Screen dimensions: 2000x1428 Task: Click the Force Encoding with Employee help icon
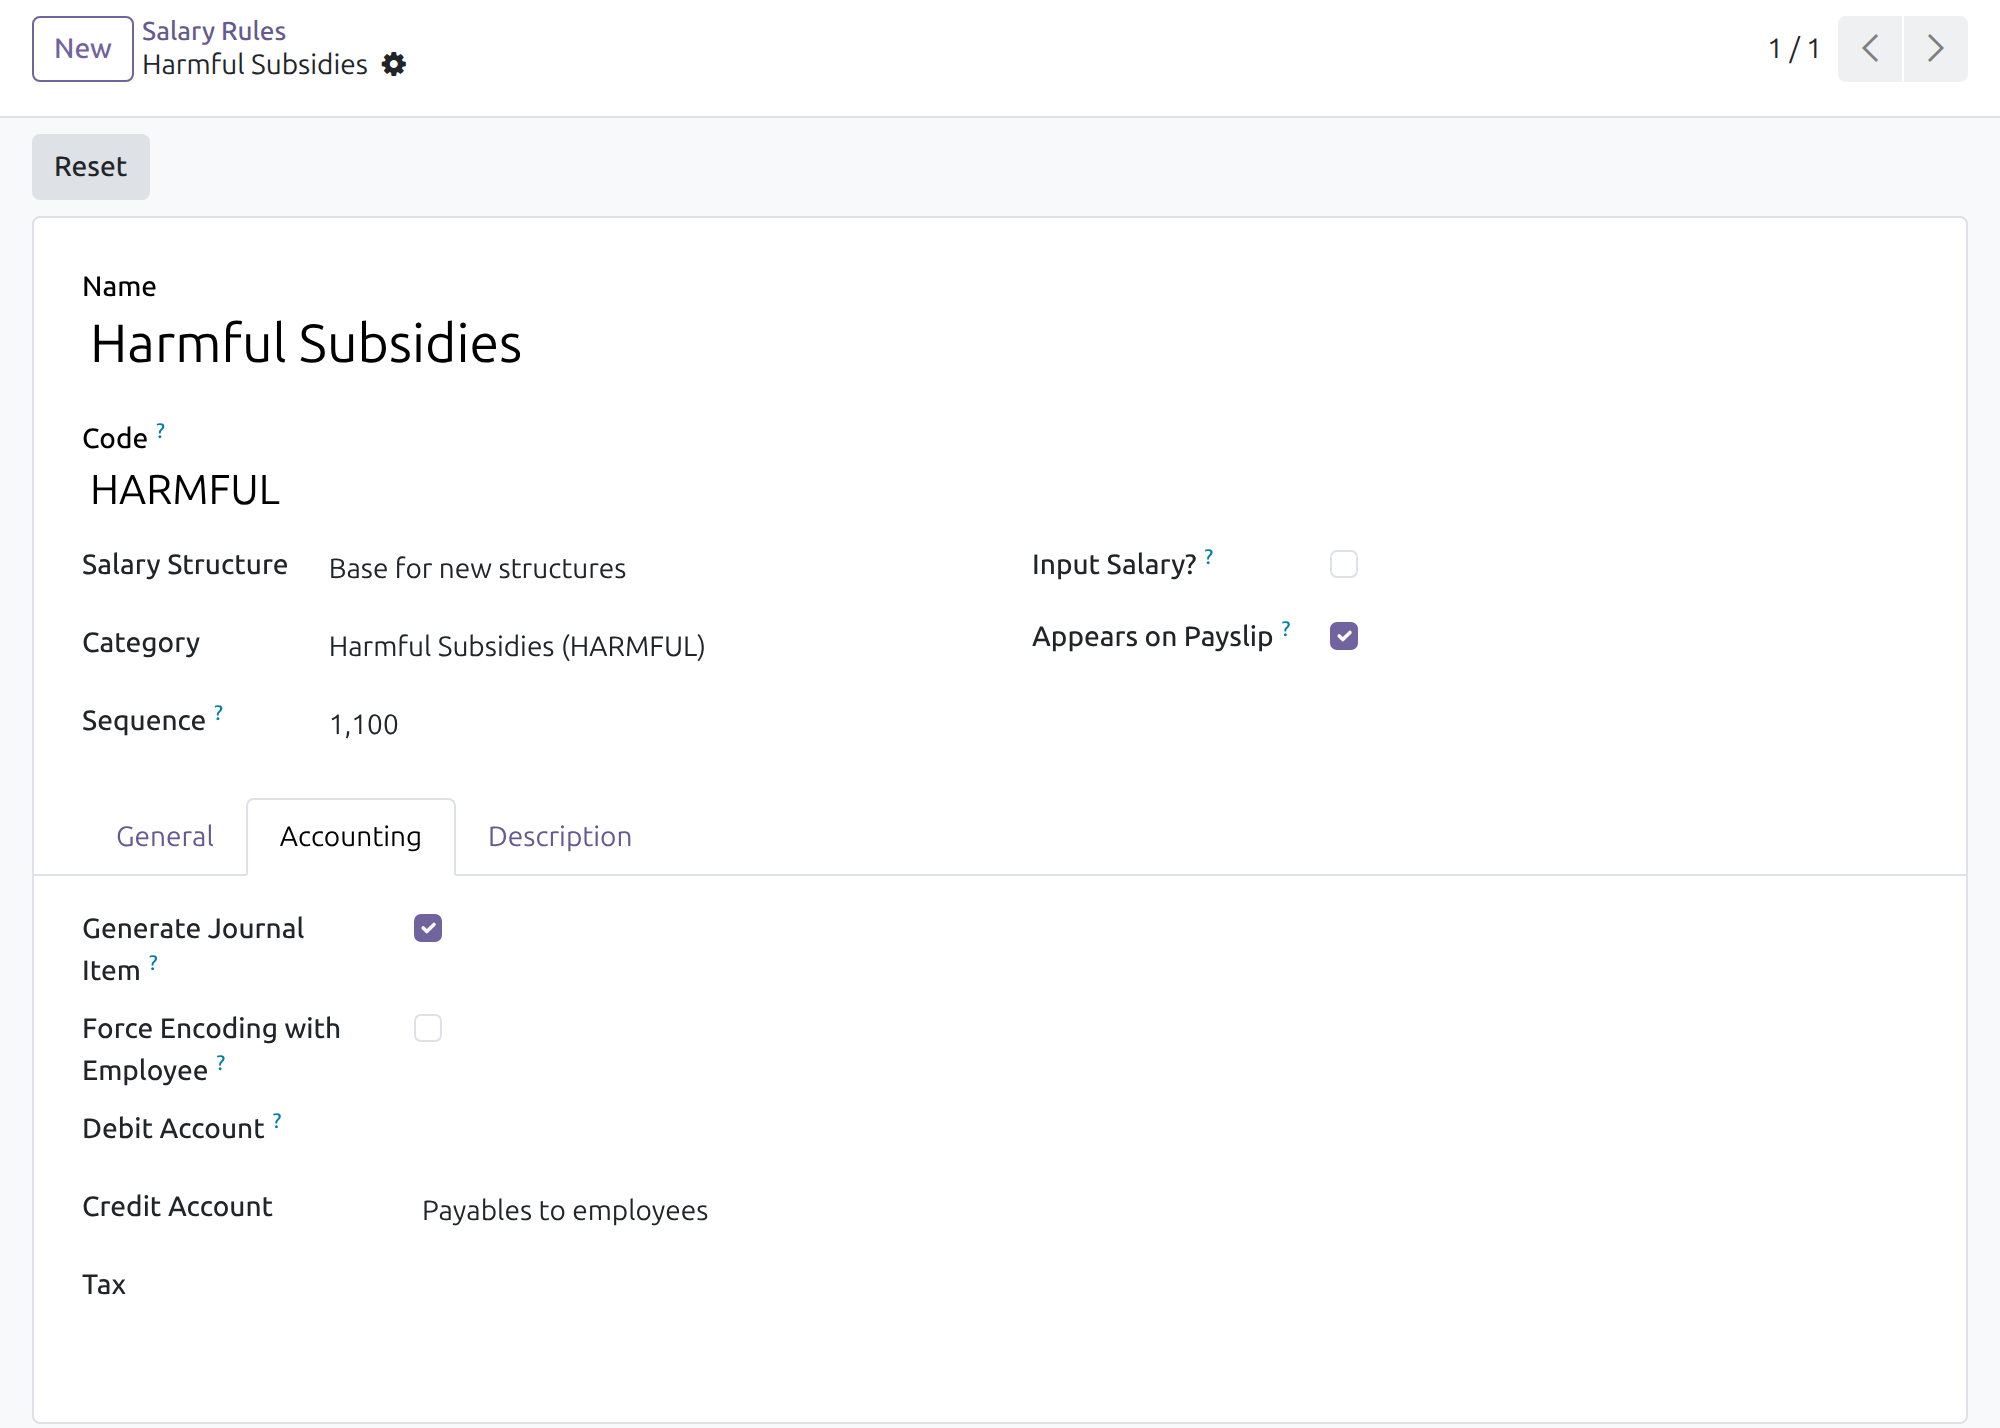click(221, 1062)
